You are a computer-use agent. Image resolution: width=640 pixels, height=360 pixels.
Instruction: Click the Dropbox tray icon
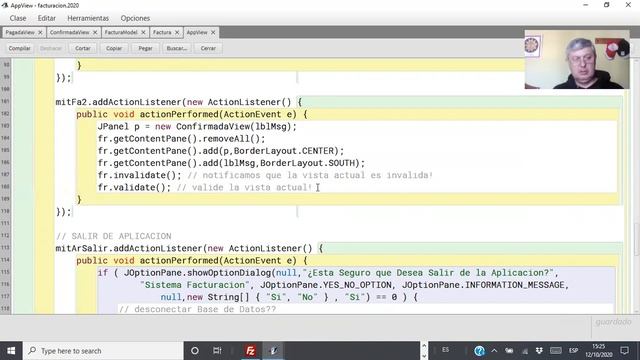(540, 351)
